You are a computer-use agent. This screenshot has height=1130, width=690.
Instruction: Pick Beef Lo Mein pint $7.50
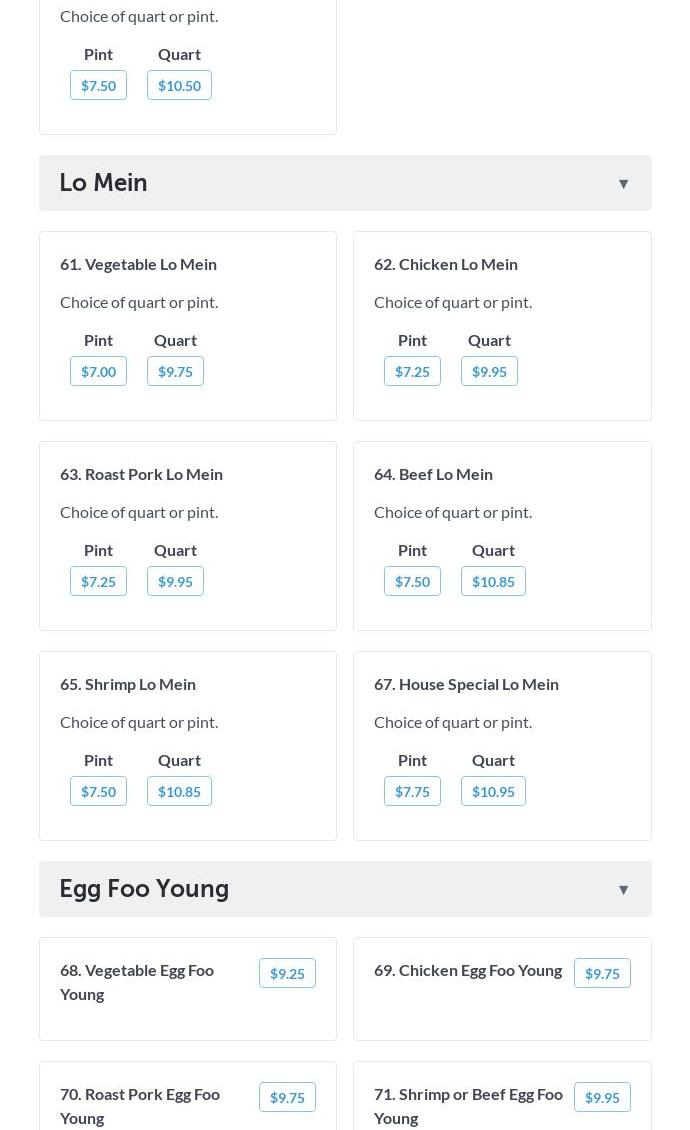click(x=412, y=581)
